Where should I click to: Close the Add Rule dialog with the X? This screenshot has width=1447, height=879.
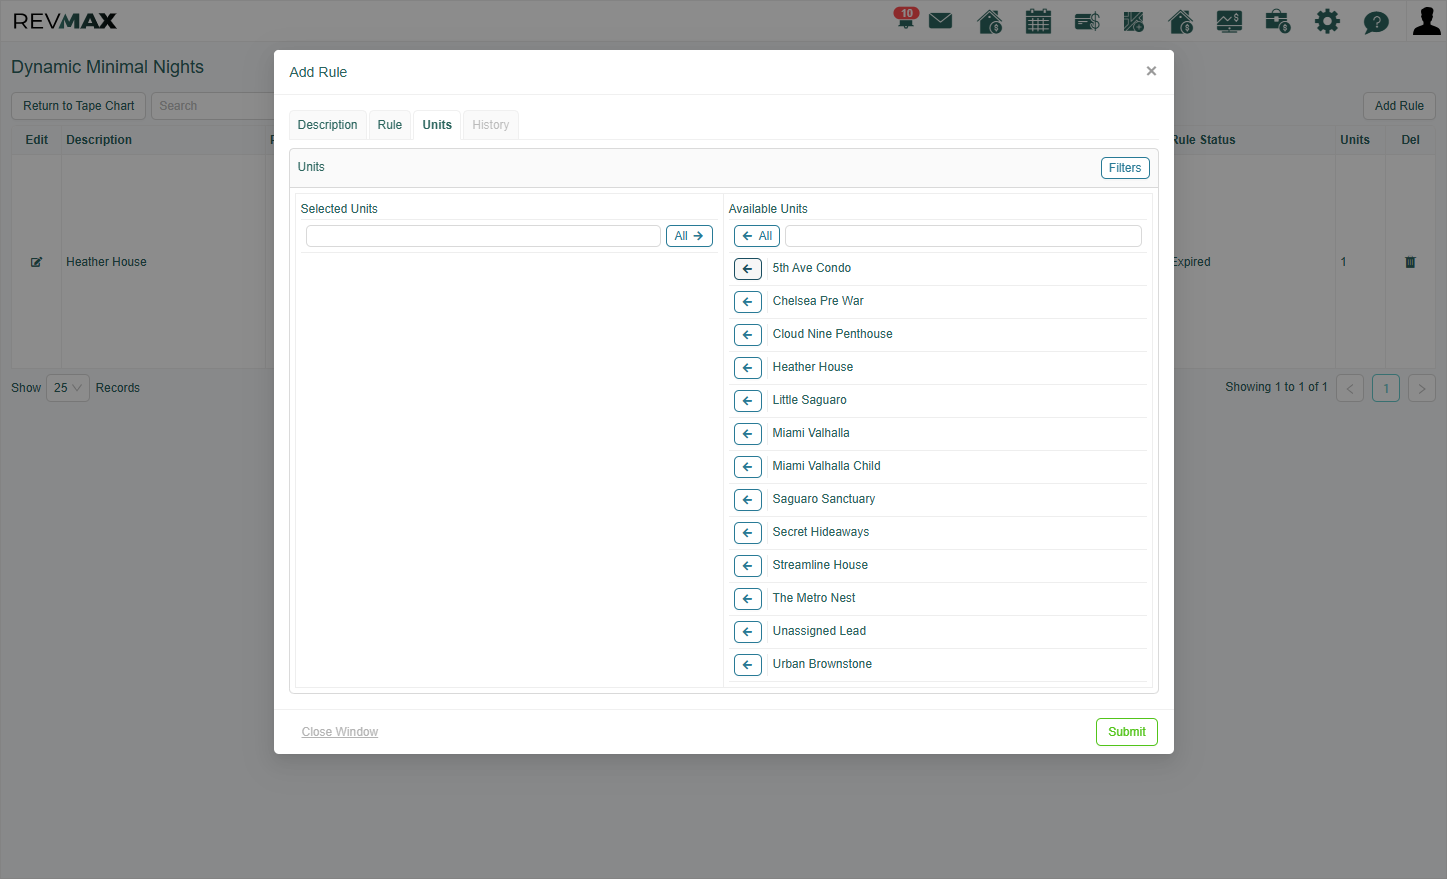(1151, 71)
